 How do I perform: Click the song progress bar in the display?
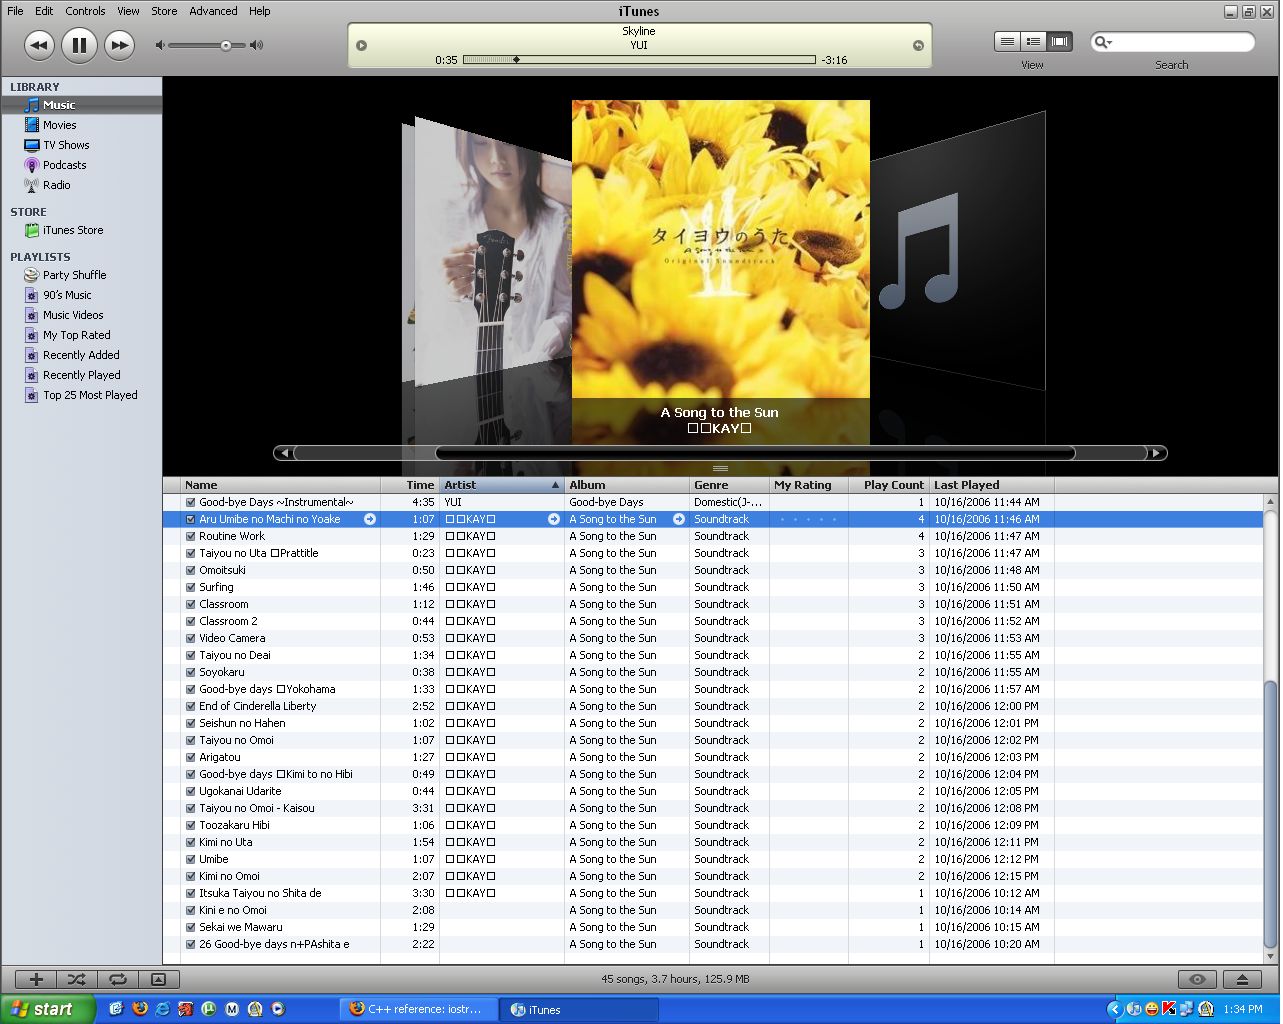coord(639,60)
